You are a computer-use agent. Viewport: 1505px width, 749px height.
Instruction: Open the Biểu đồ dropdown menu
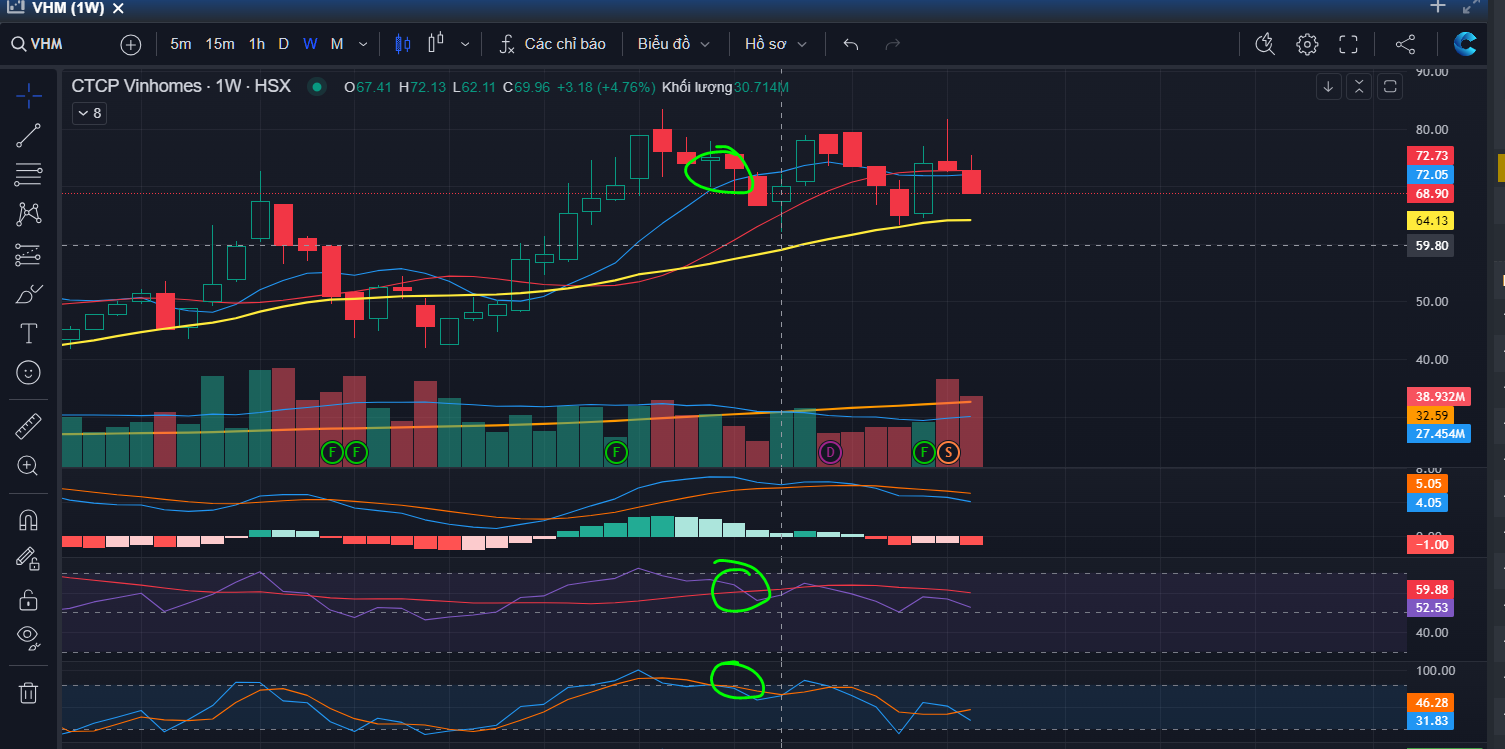(x=674, y=44)
